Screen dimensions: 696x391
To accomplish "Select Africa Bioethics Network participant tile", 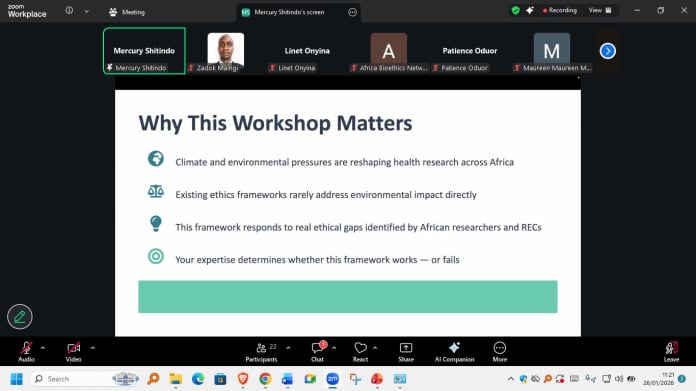I will pos(389,51).
